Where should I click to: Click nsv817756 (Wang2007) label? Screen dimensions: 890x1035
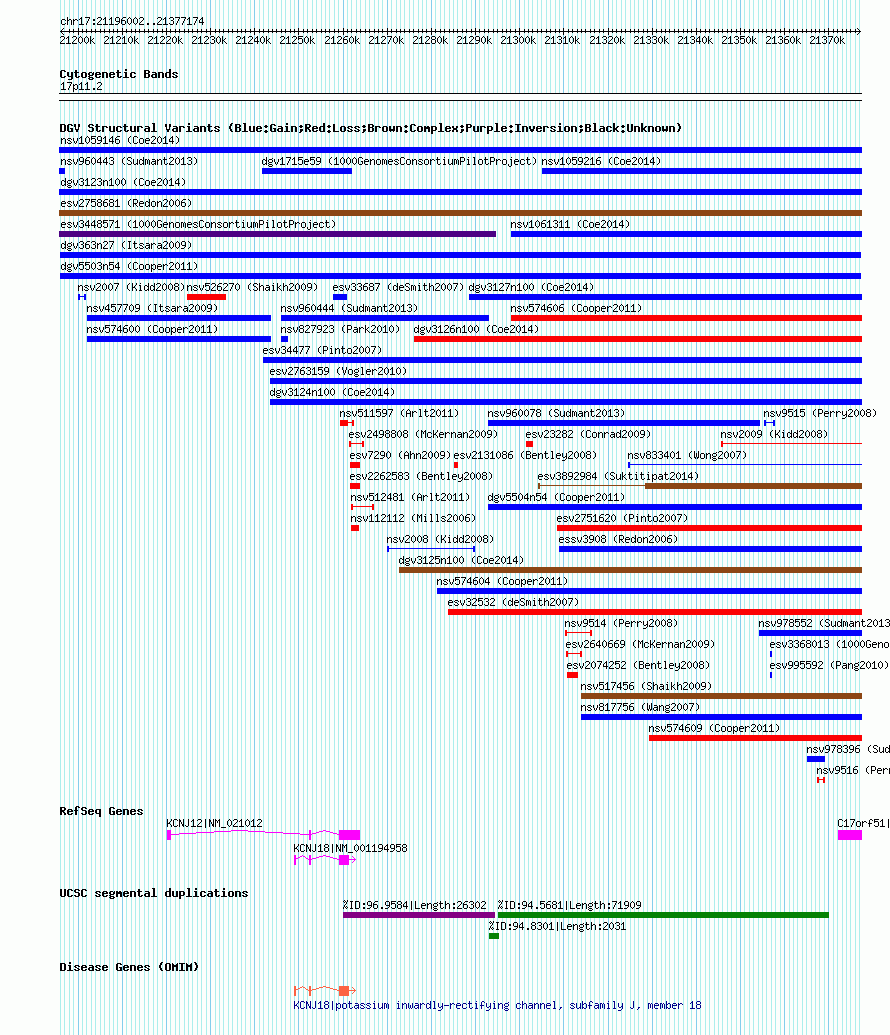[640, 708]
